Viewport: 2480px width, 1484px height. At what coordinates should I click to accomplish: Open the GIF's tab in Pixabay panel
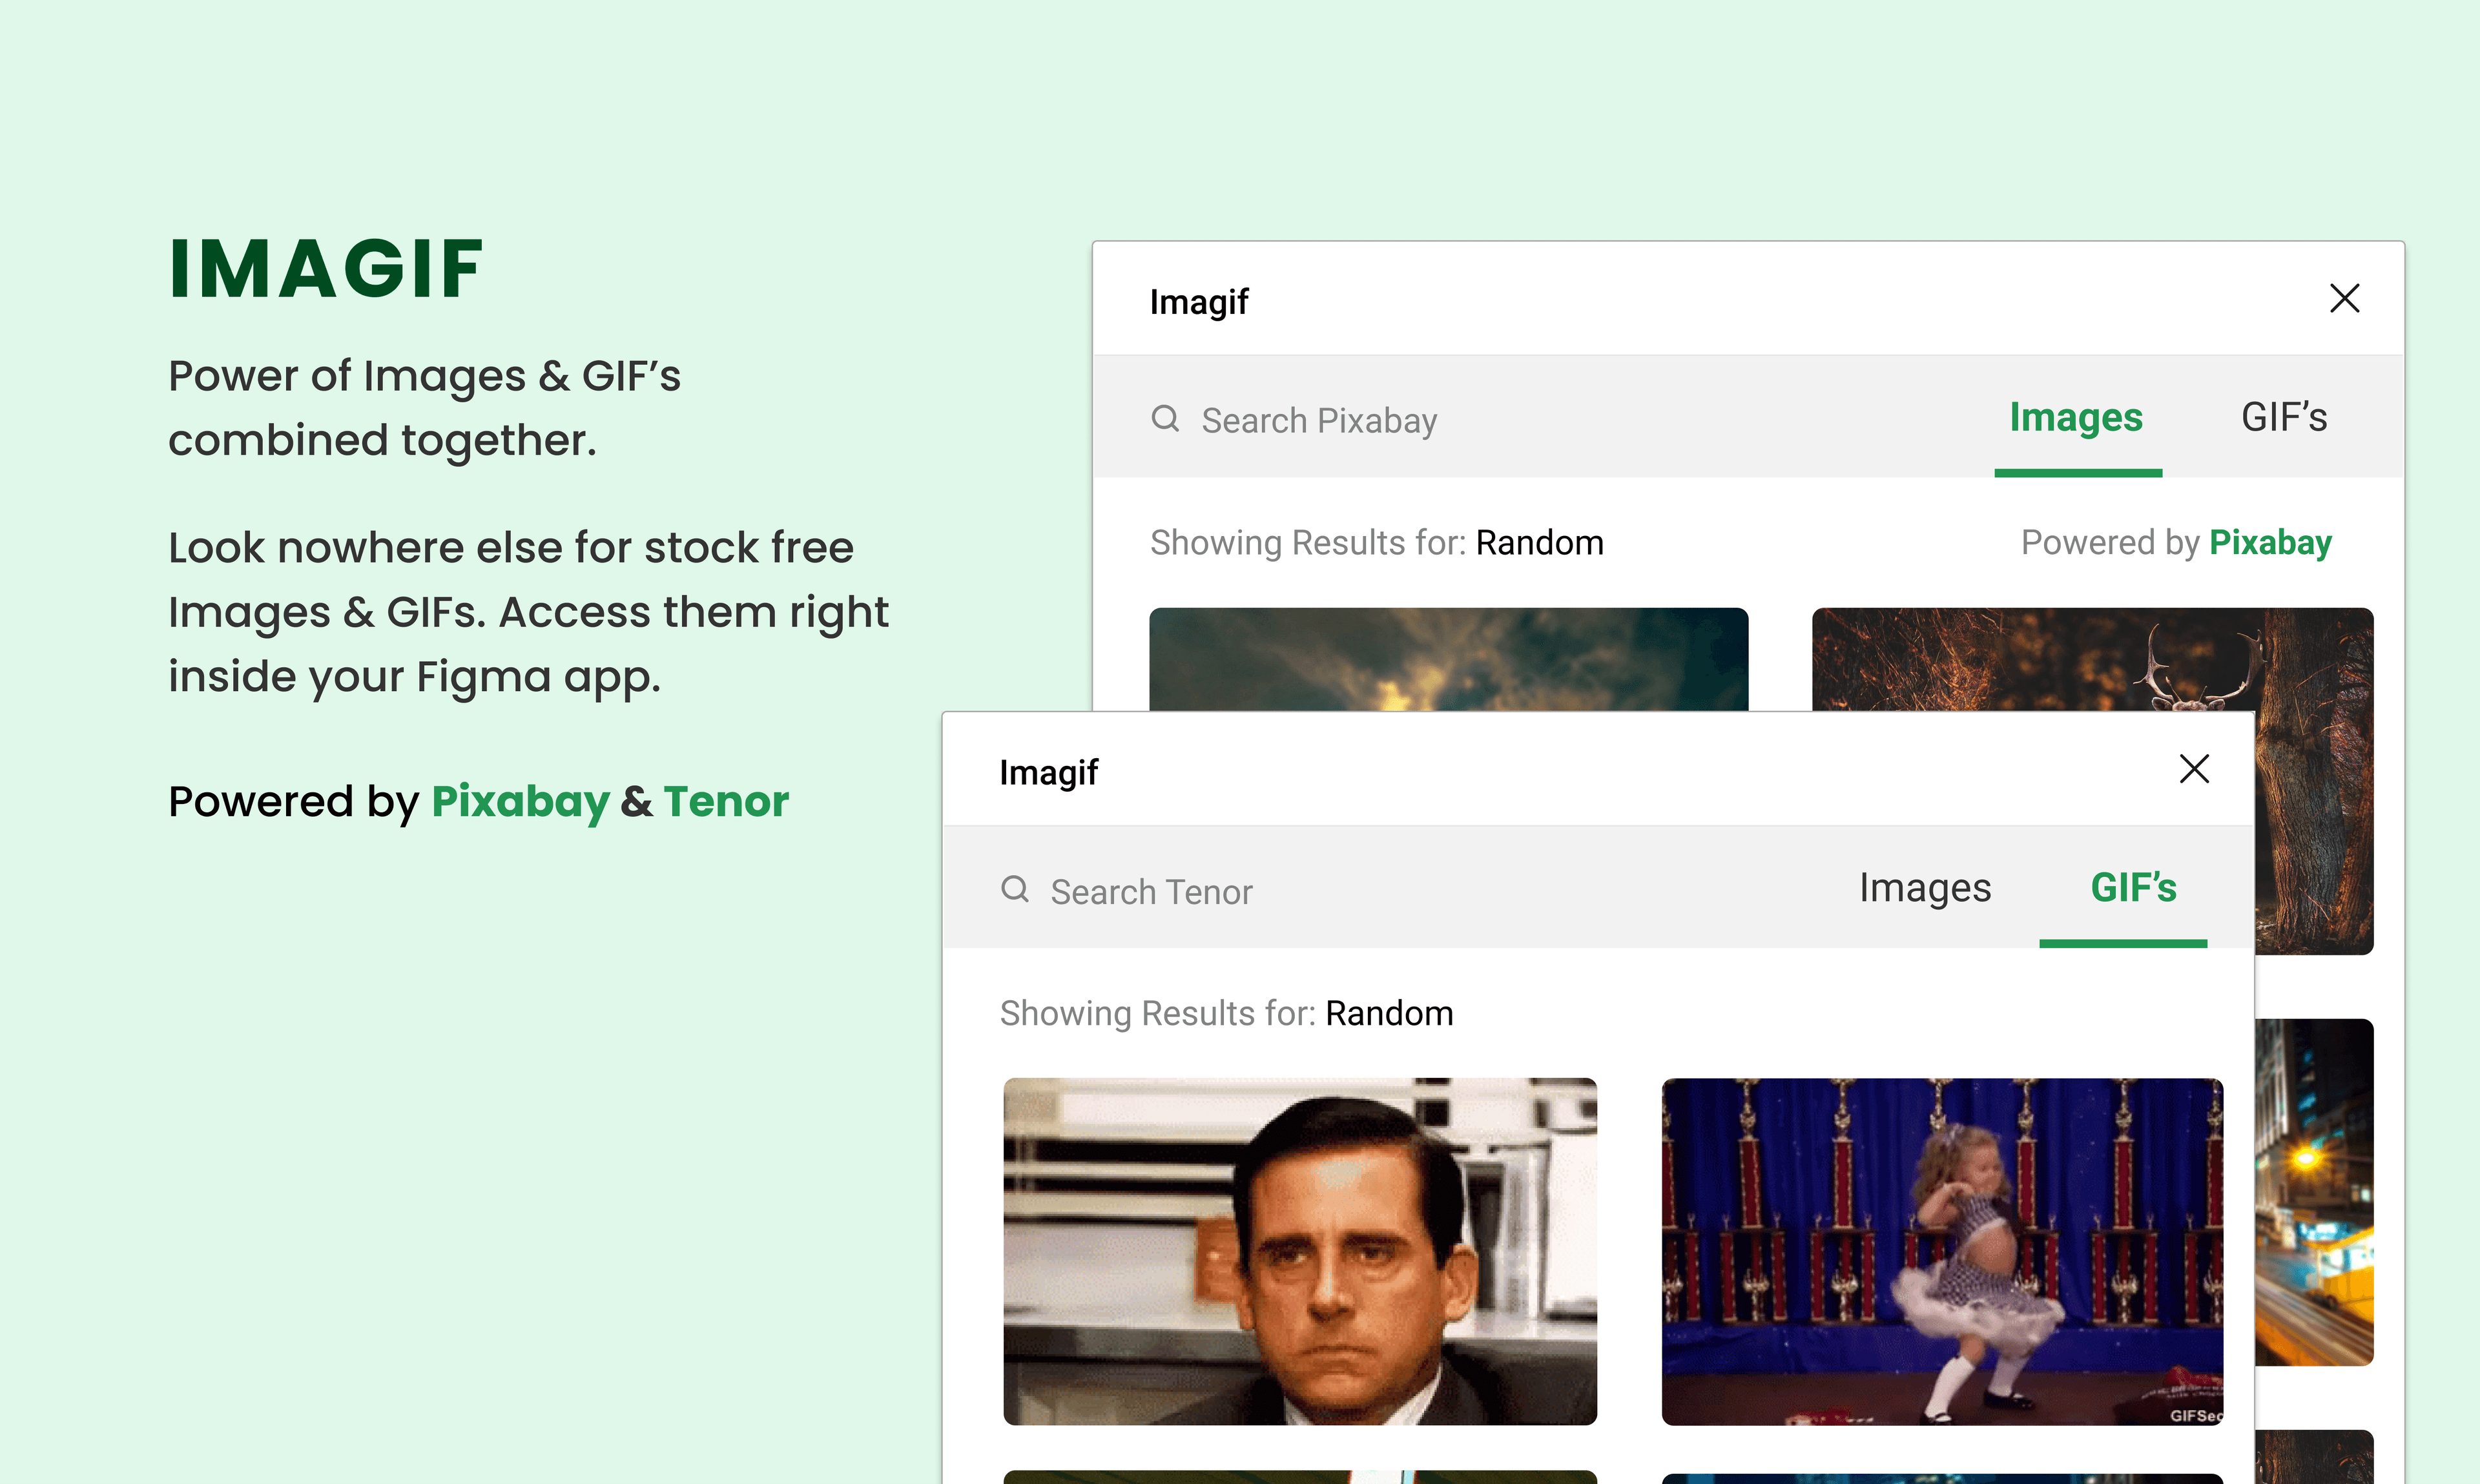[x=2284, y=418]
